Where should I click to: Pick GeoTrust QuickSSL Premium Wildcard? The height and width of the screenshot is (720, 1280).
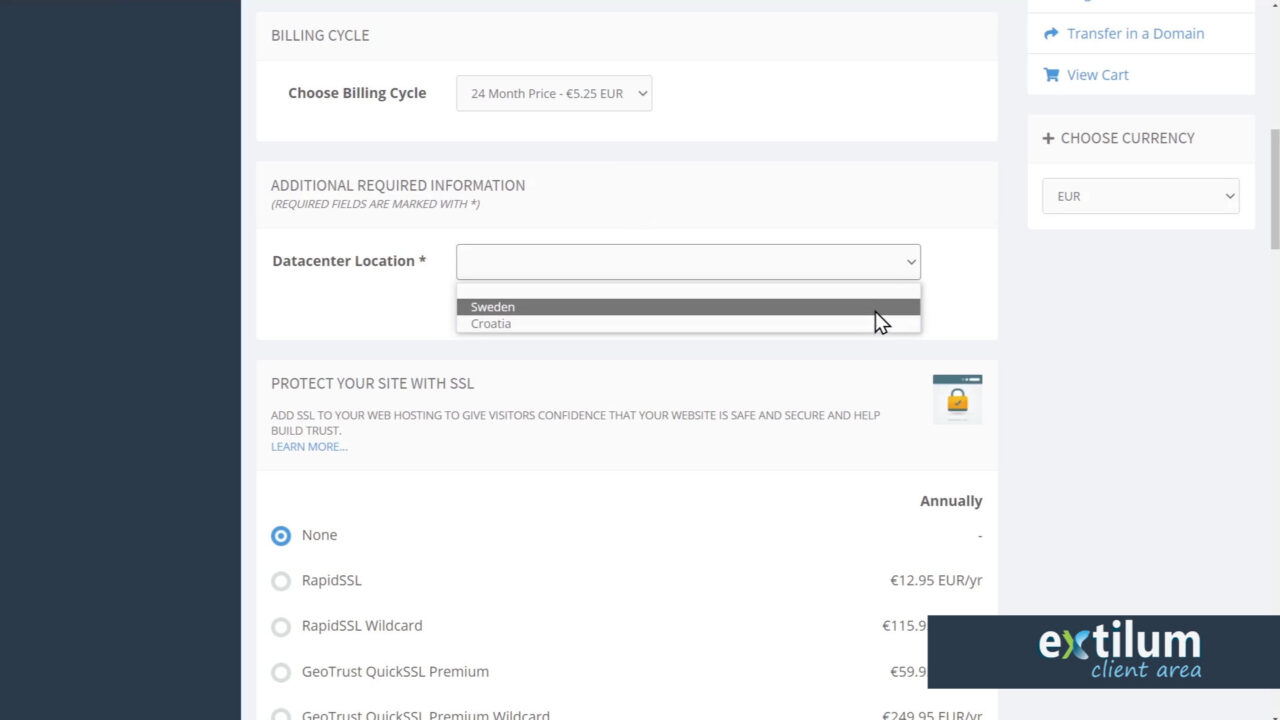(281, 714)
